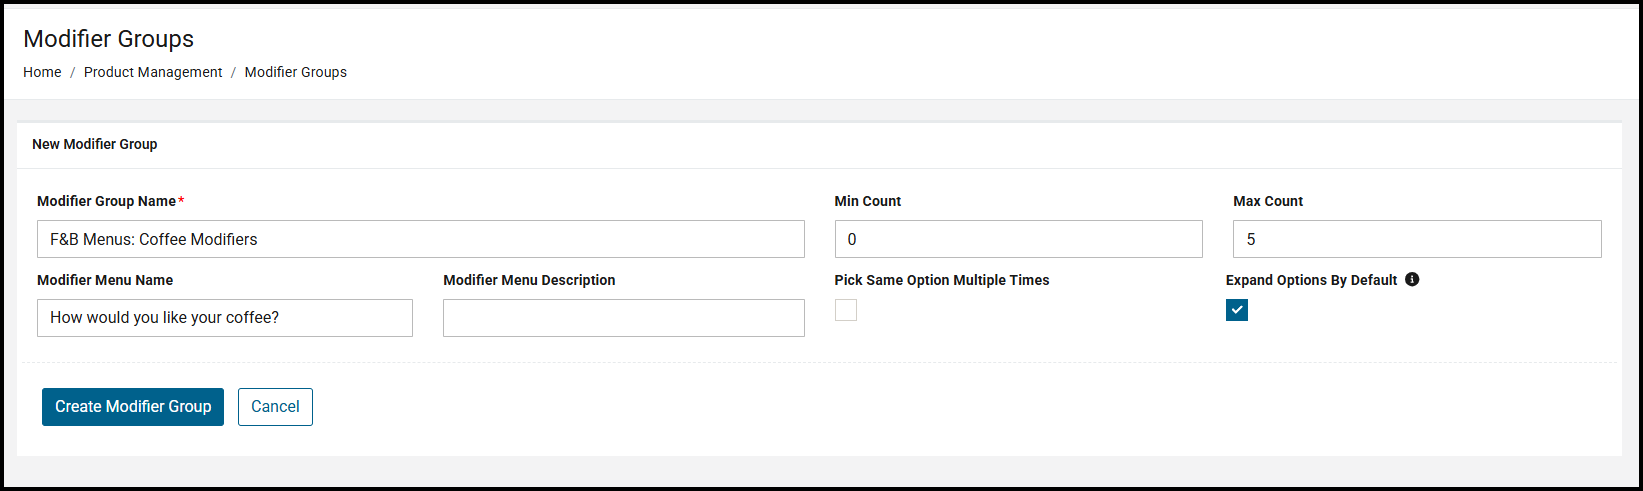Click the info icon beside Expand Options By Default

point(1412,280)
